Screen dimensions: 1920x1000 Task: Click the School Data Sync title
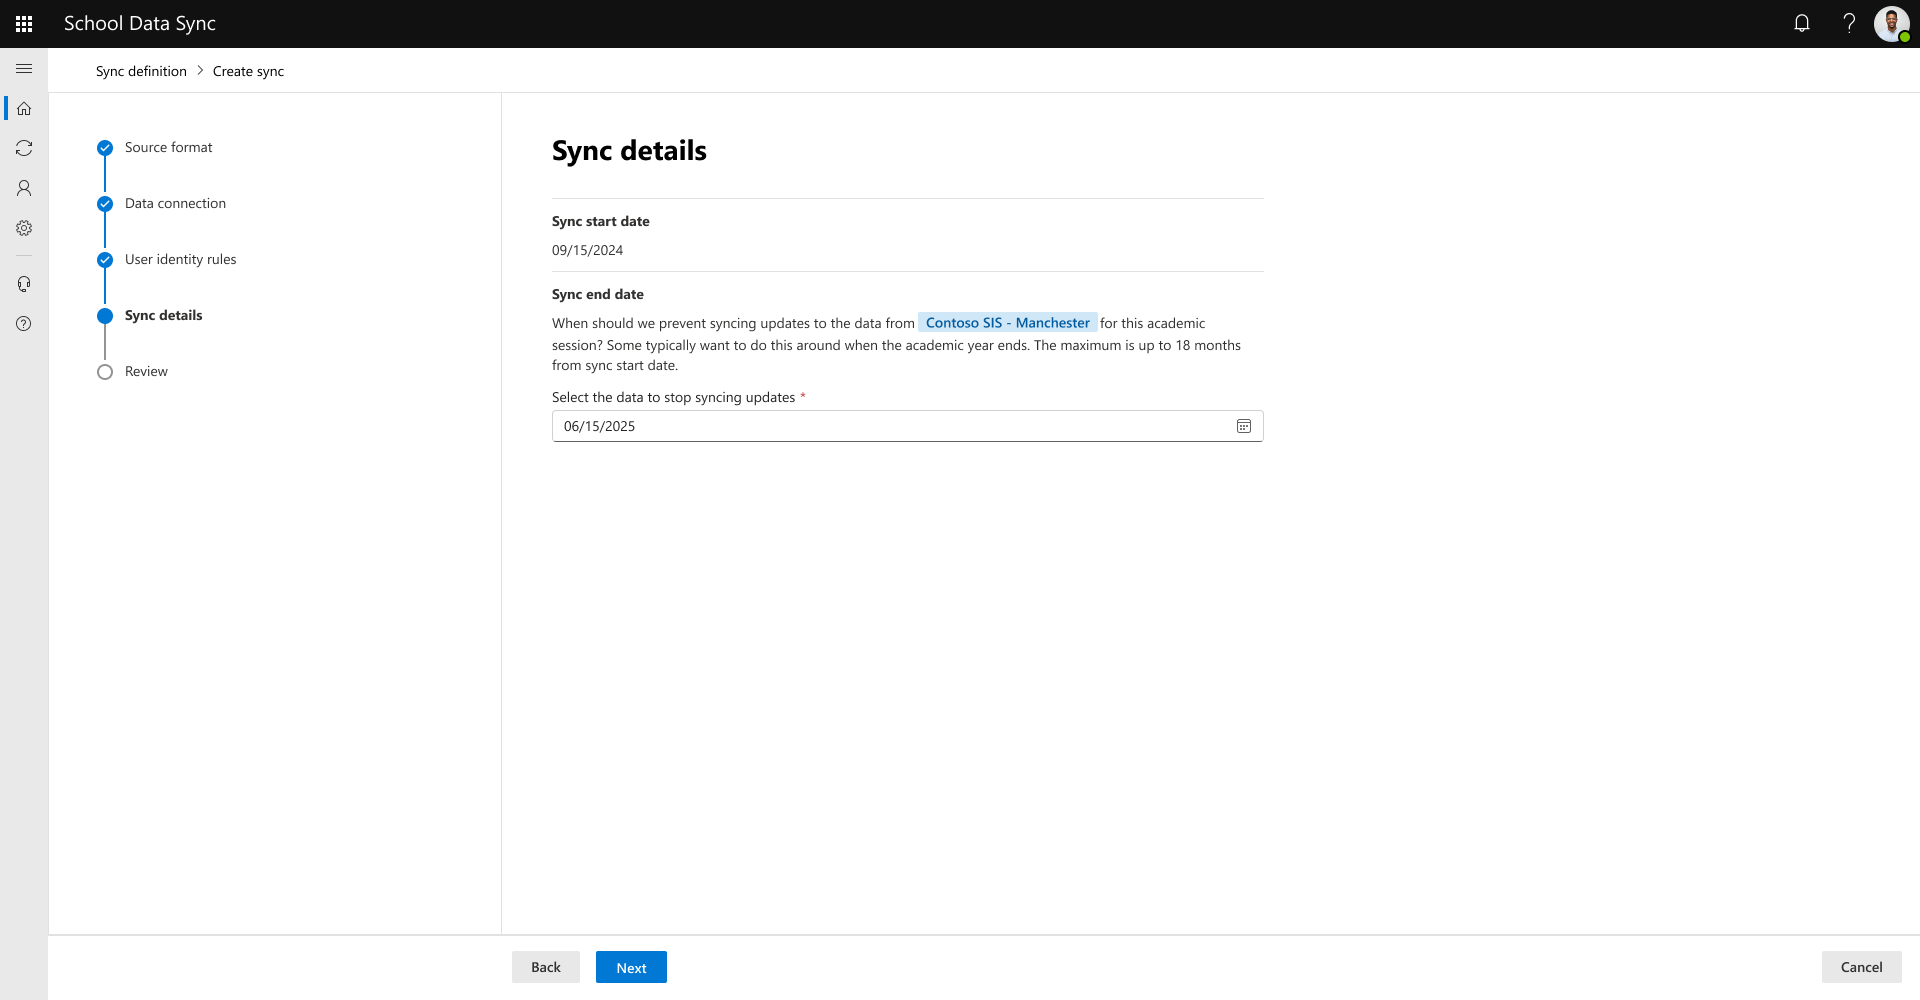point(140,23)
